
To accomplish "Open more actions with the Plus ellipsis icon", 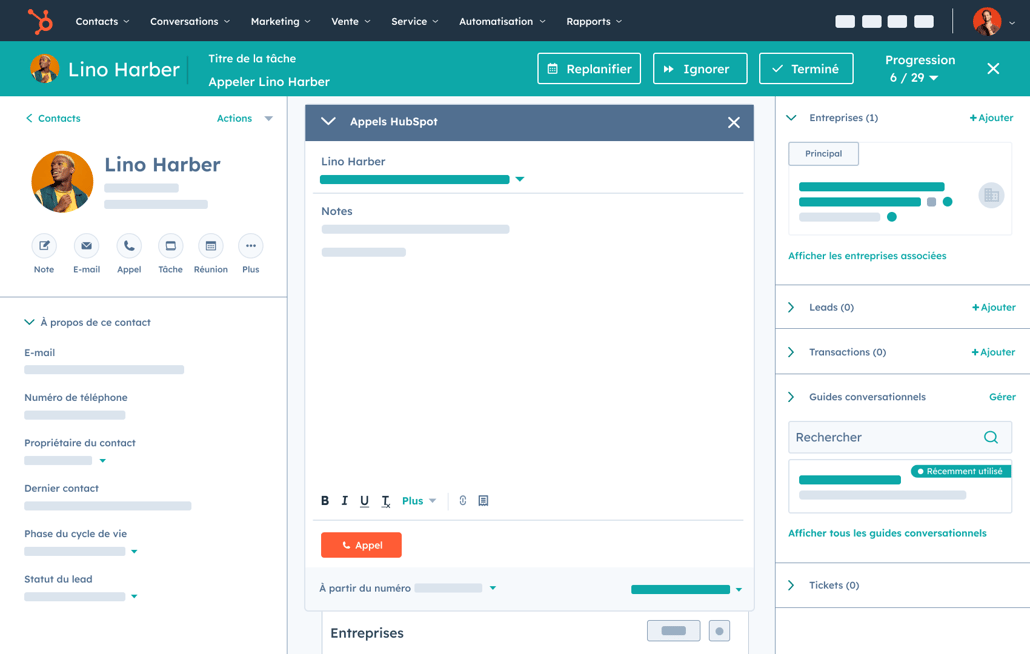I will click(250, 246).
